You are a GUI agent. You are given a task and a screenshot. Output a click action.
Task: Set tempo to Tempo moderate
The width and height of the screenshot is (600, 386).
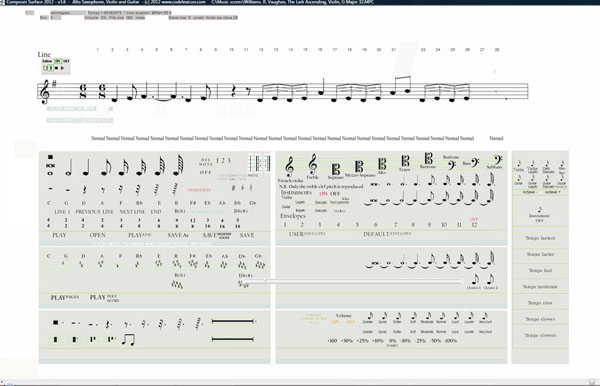coord(540,287)
